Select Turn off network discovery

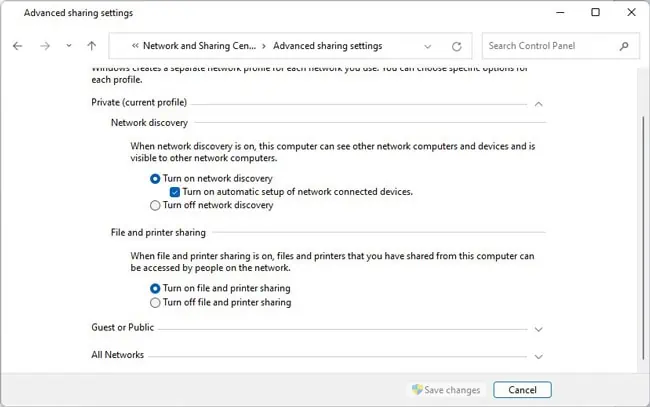pos(155,205)
